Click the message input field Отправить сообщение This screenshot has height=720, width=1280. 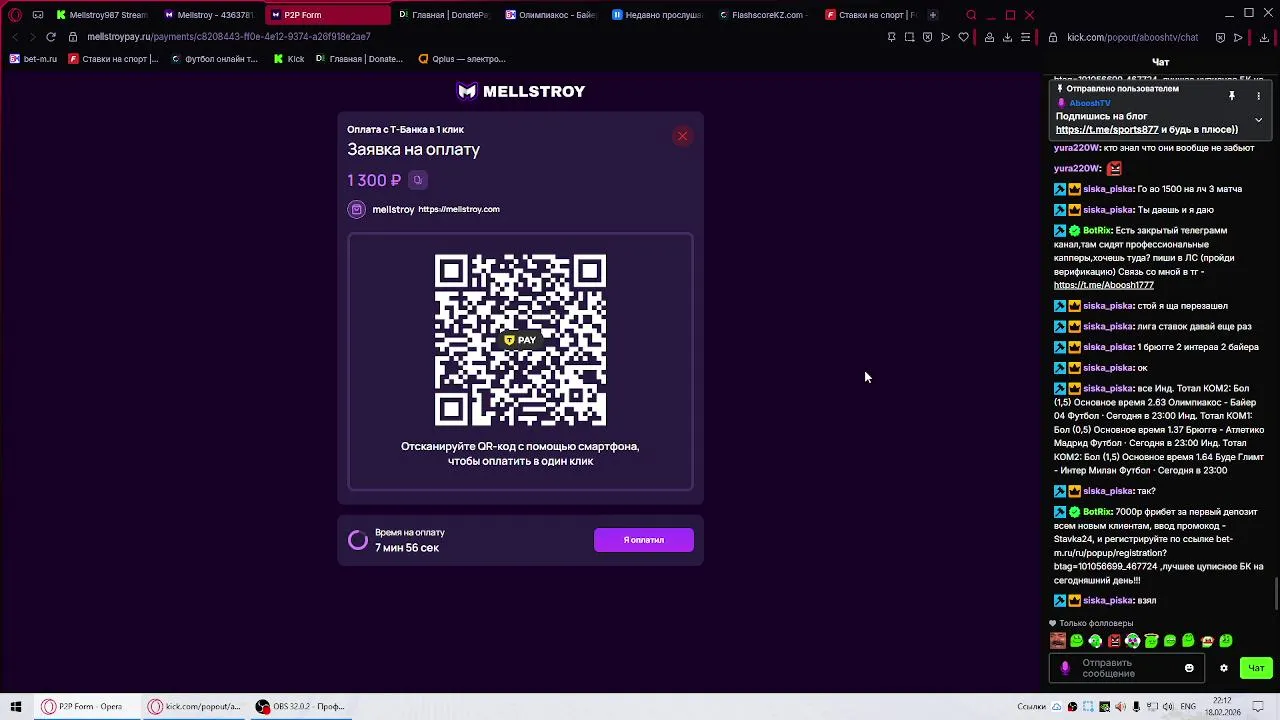point(1127,668)
